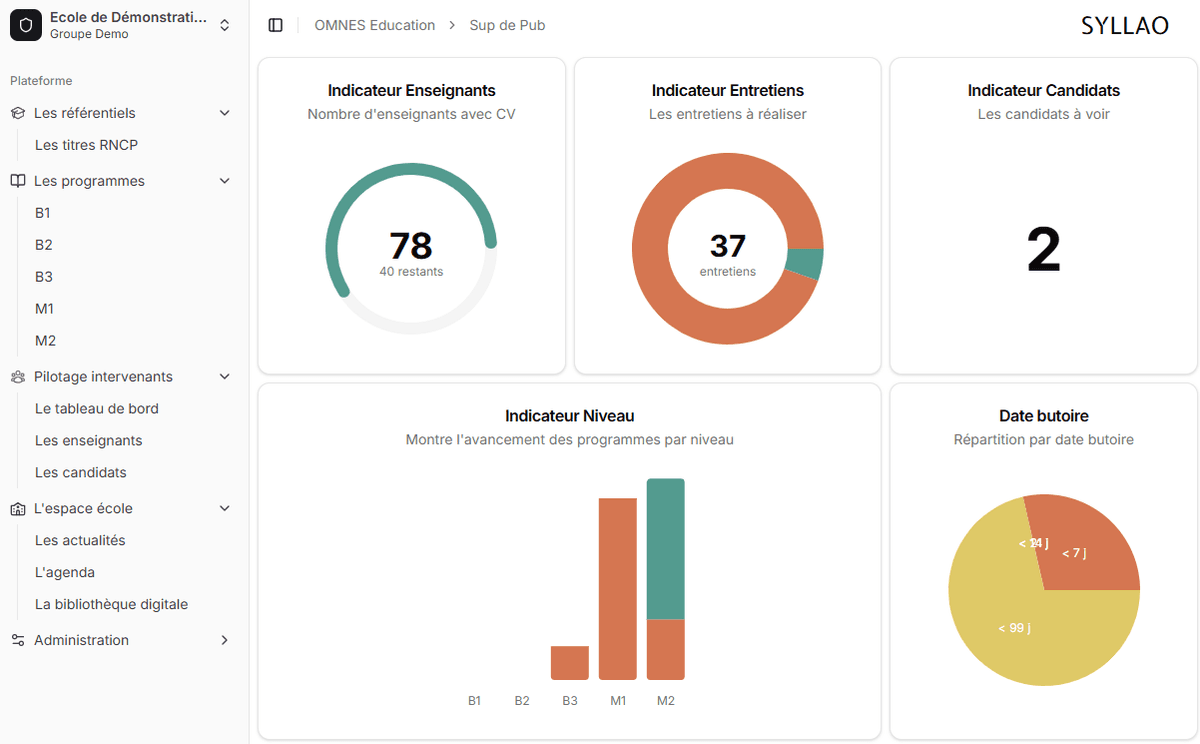The width and height of the screenshot is (1200, 744).
Task: Collapse the Les programmes section chevron
Action: (224, 181)
